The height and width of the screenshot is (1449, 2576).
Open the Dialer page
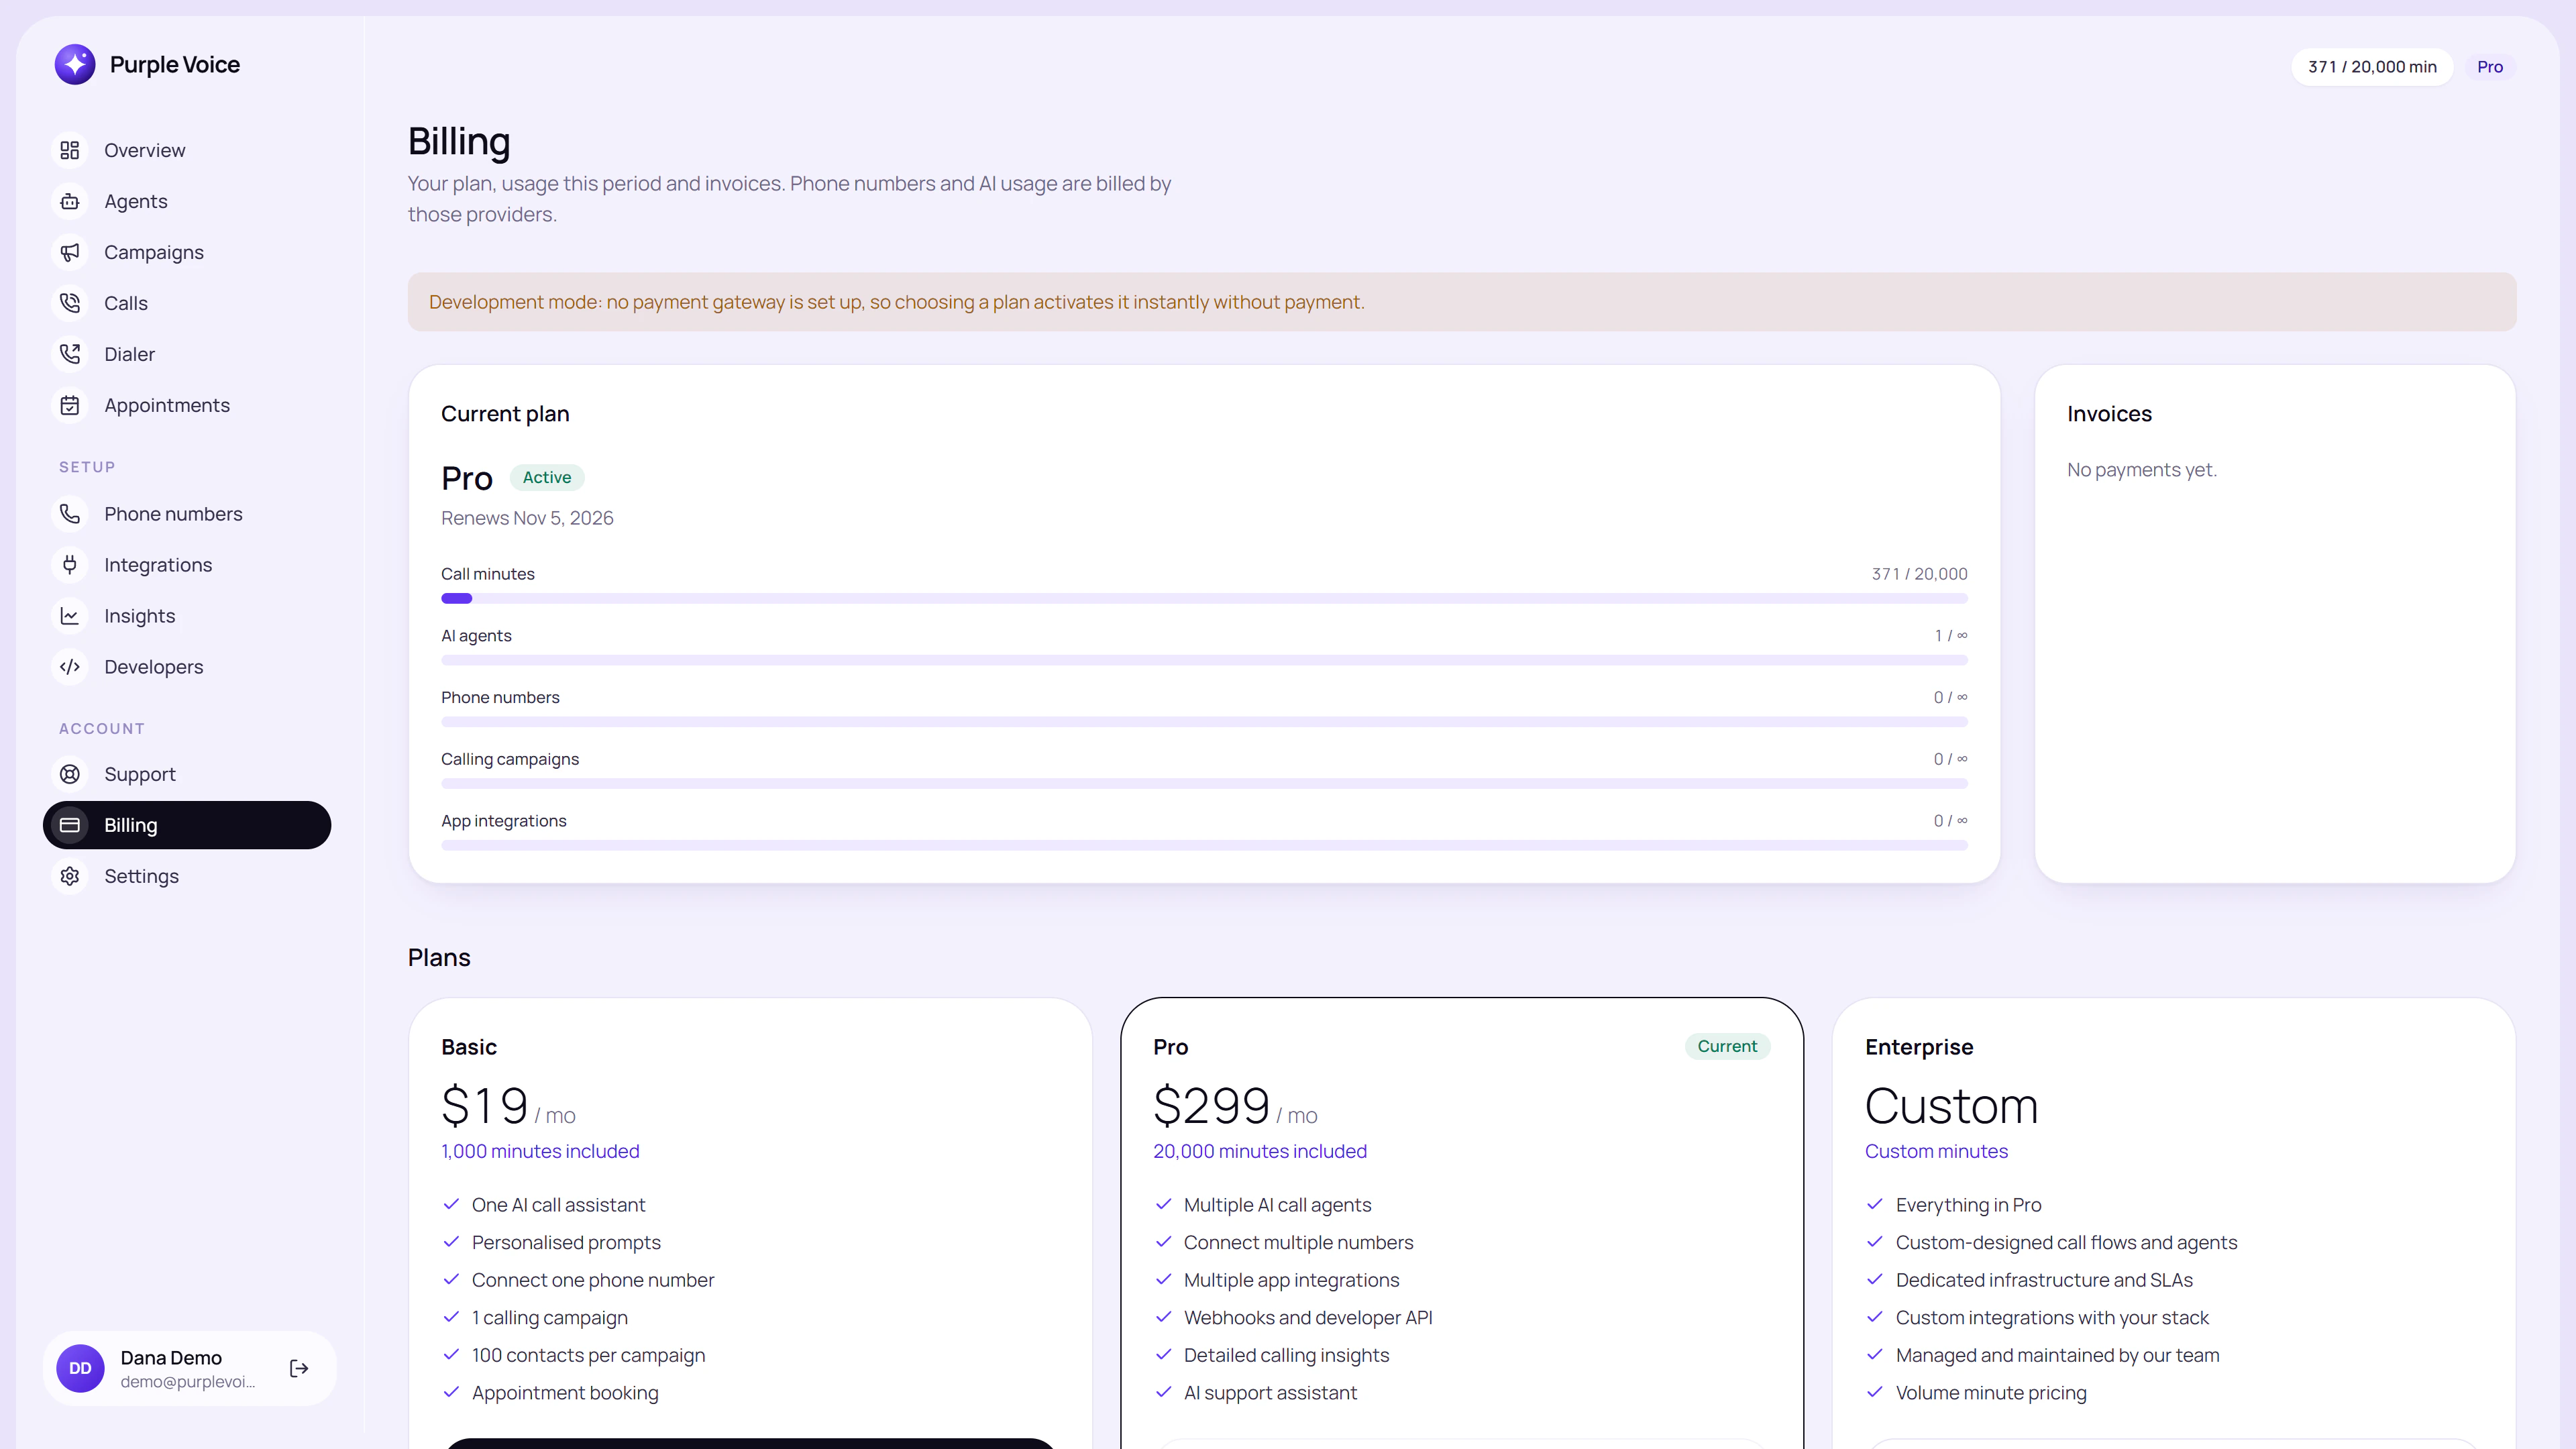coord(187,354)
